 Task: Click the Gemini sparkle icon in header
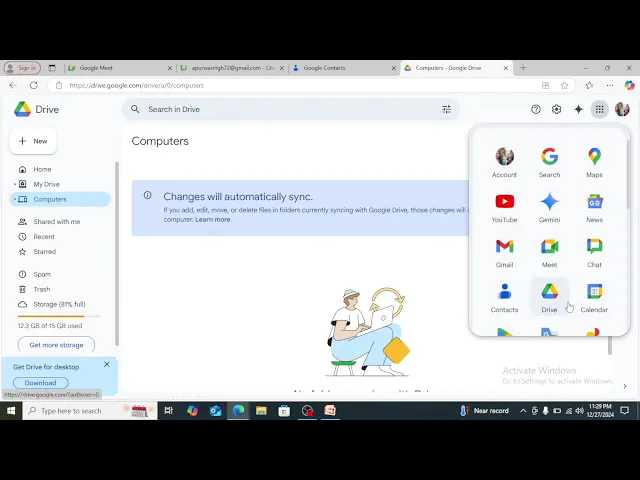(578, 109)
